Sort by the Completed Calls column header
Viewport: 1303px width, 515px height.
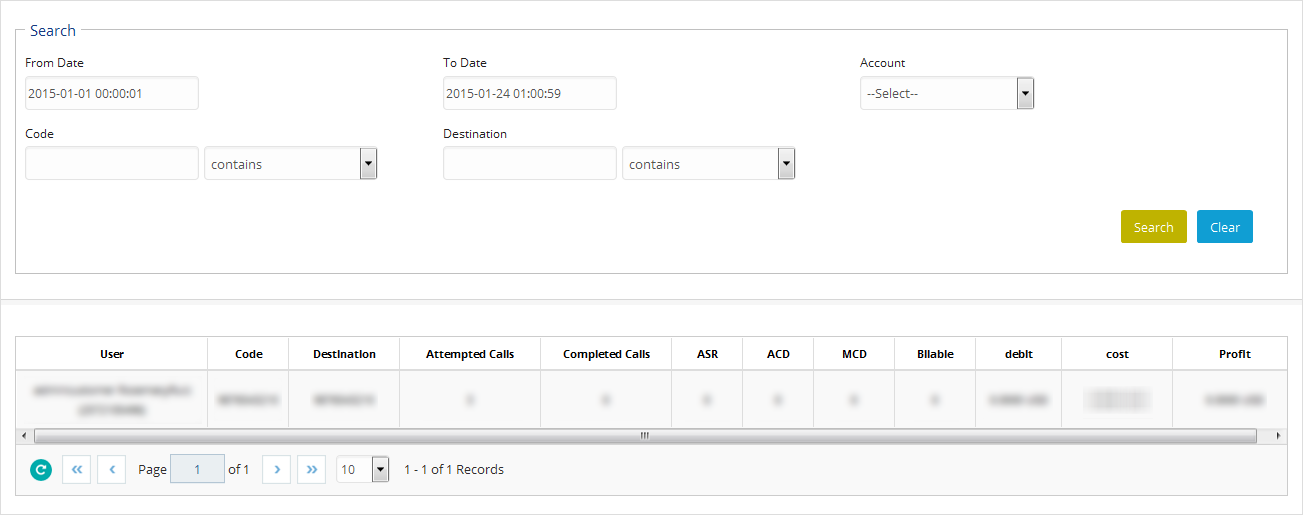(606, 354)
